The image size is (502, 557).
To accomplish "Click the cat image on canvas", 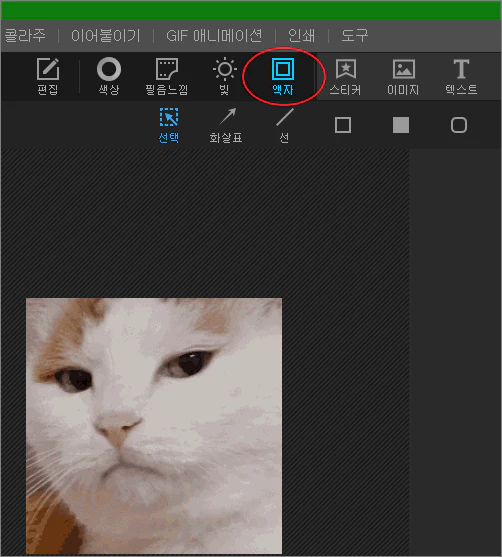I will [x=154, y=426].
